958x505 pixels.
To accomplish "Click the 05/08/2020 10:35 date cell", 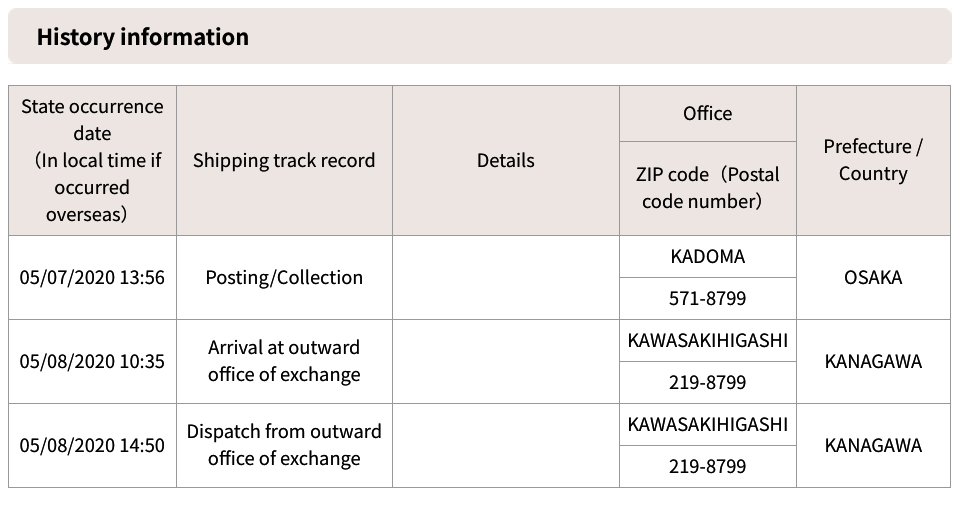I will coord(92,361).
